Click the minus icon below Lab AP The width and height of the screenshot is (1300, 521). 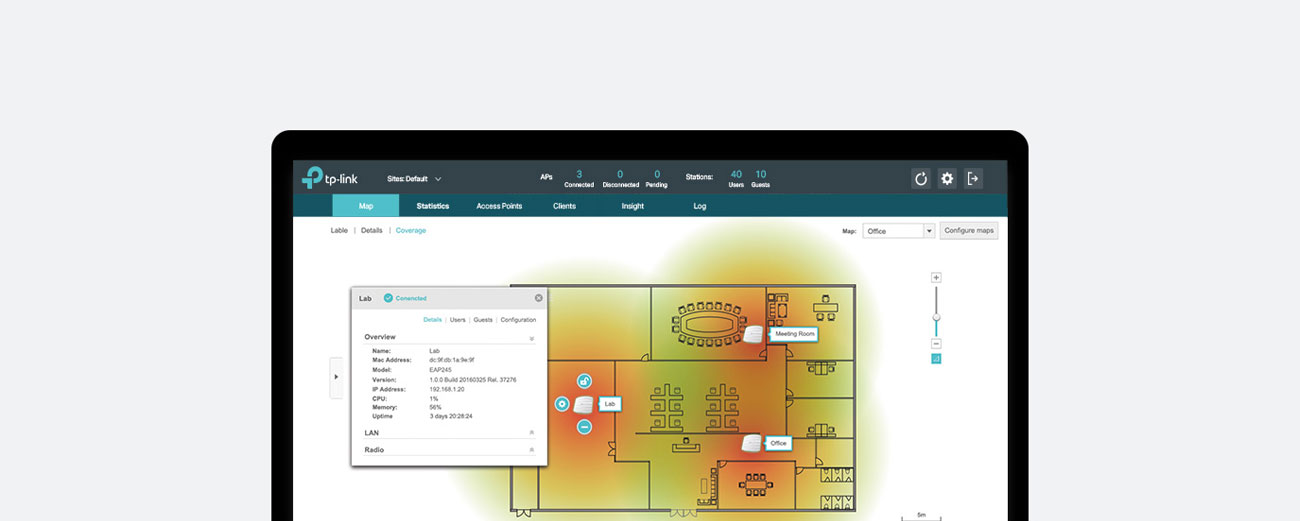click(584, 427)
